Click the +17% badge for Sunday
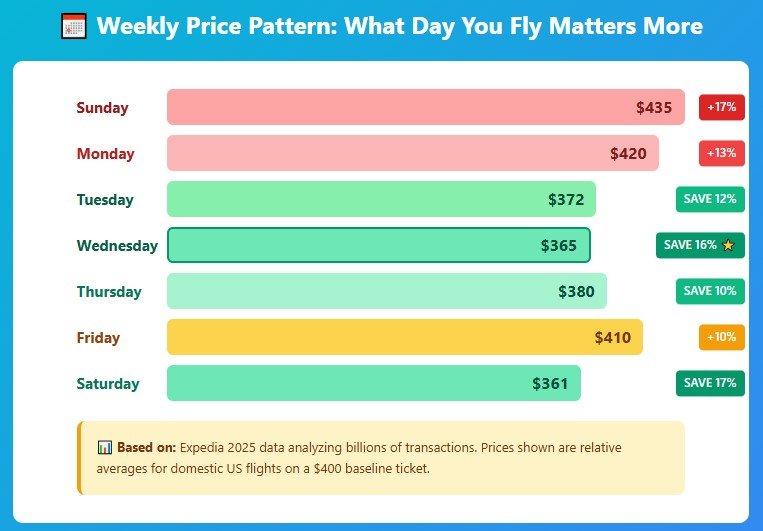 721,107
